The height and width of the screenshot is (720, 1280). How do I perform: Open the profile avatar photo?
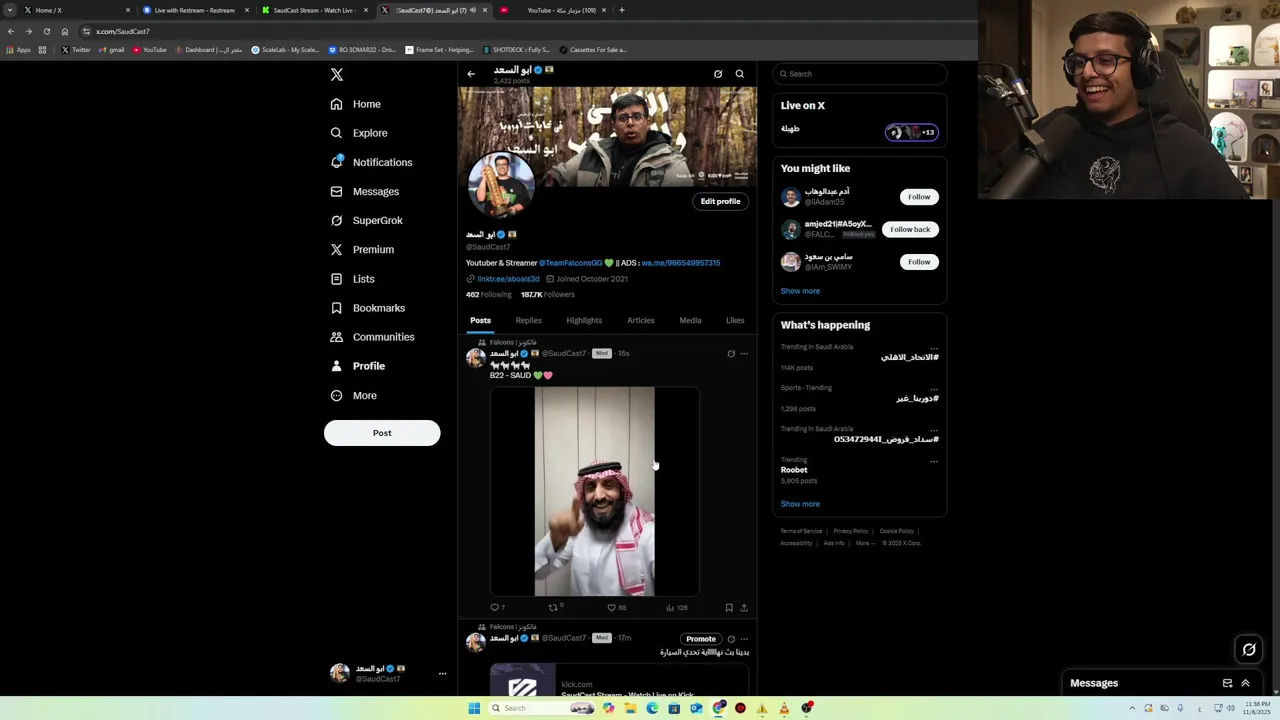501,184
